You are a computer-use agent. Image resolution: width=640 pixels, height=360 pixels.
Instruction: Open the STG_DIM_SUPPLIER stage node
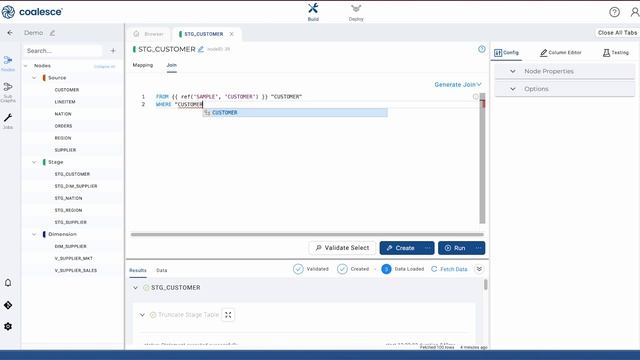tap(76, 186)
